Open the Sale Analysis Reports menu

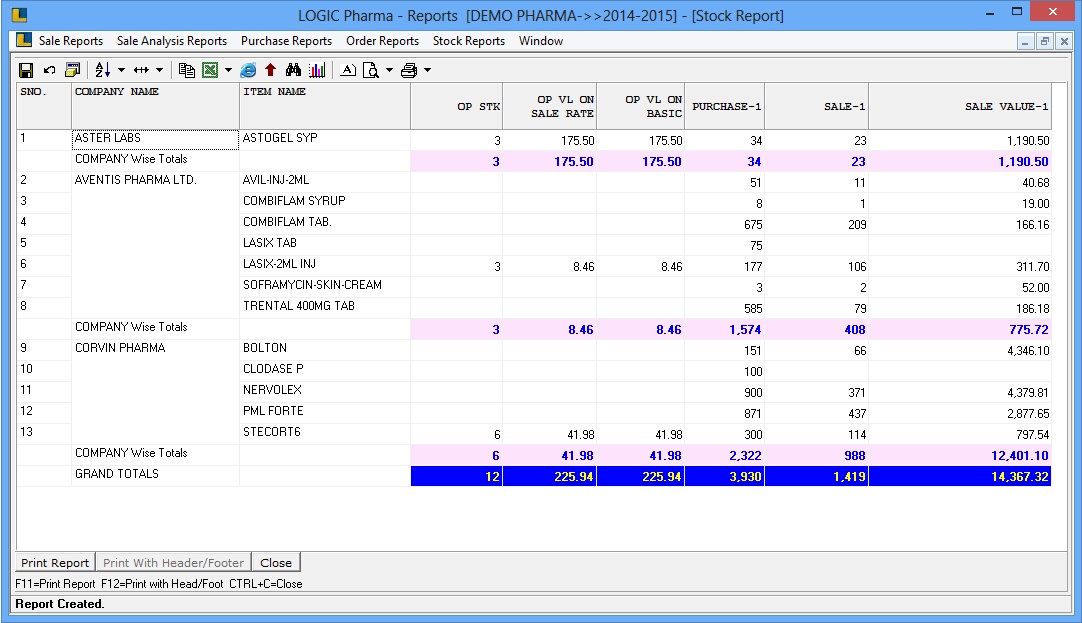coord(172,41)
